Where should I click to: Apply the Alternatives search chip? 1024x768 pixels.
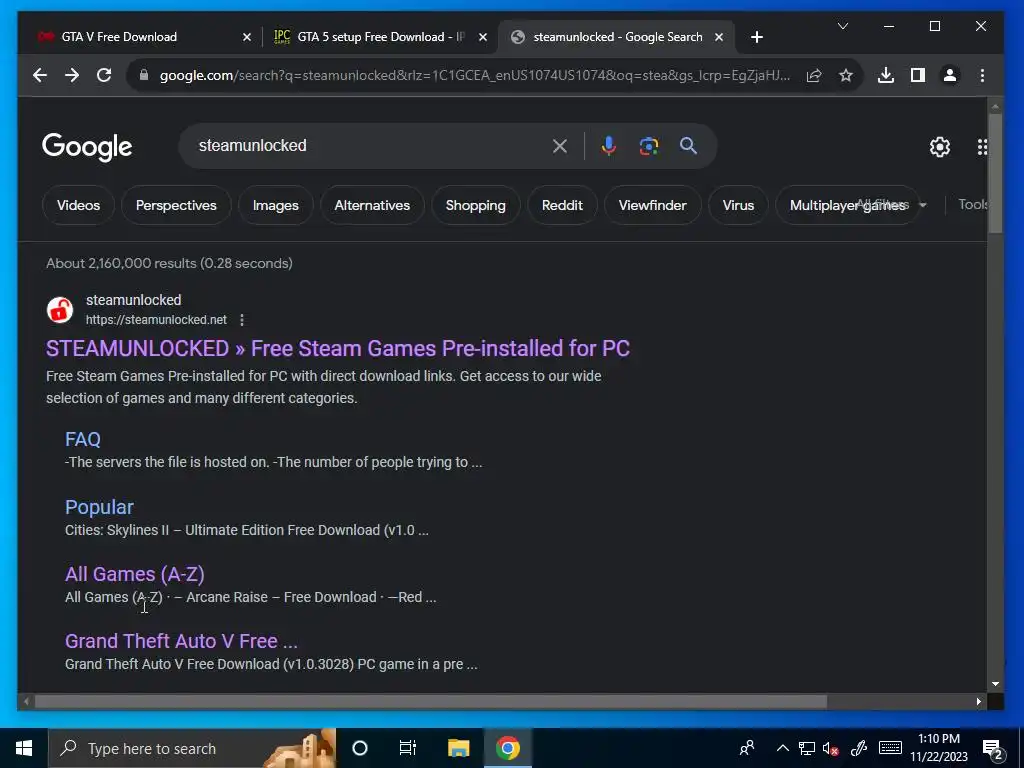pos(372,205)
